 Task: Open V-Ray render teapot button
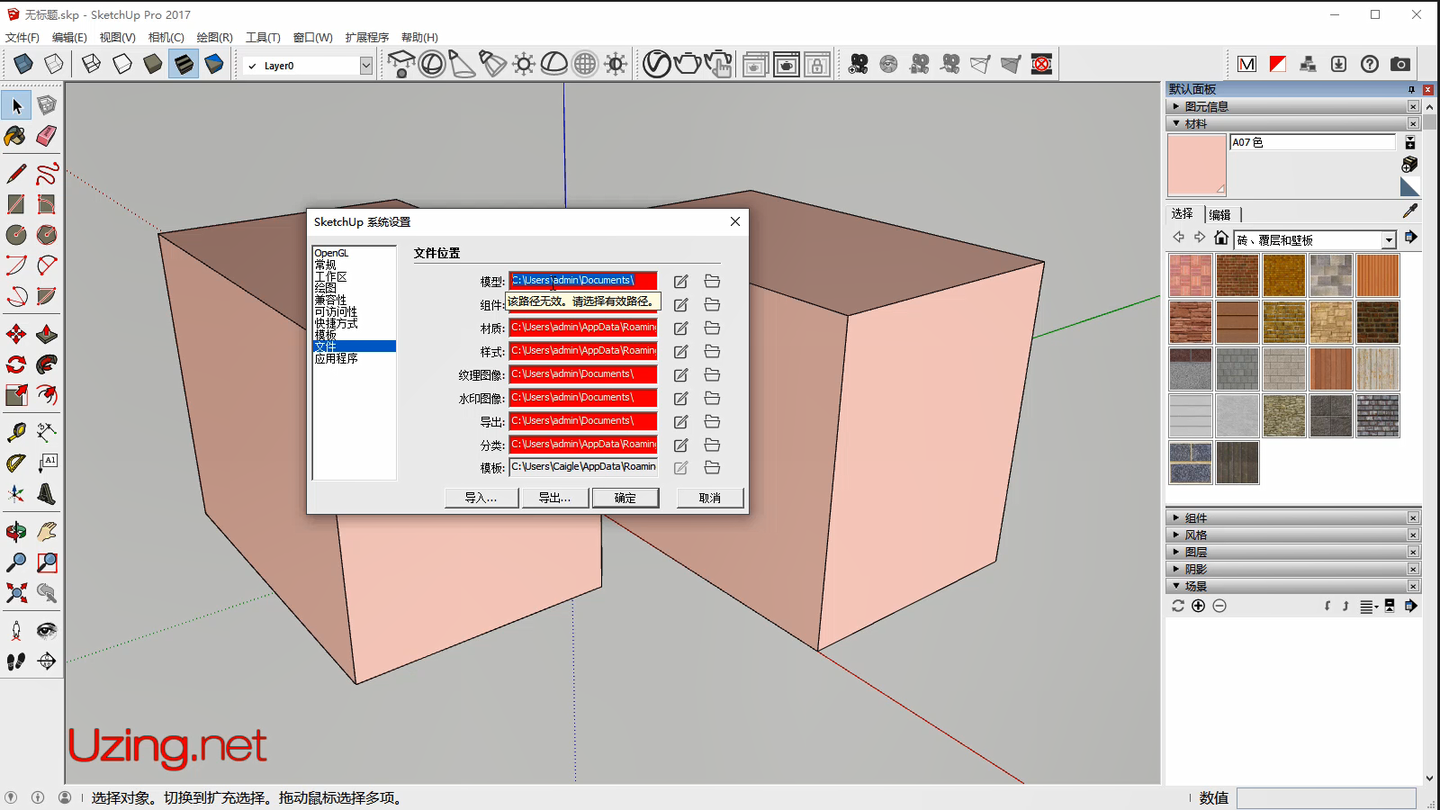[x=687, y=64]
